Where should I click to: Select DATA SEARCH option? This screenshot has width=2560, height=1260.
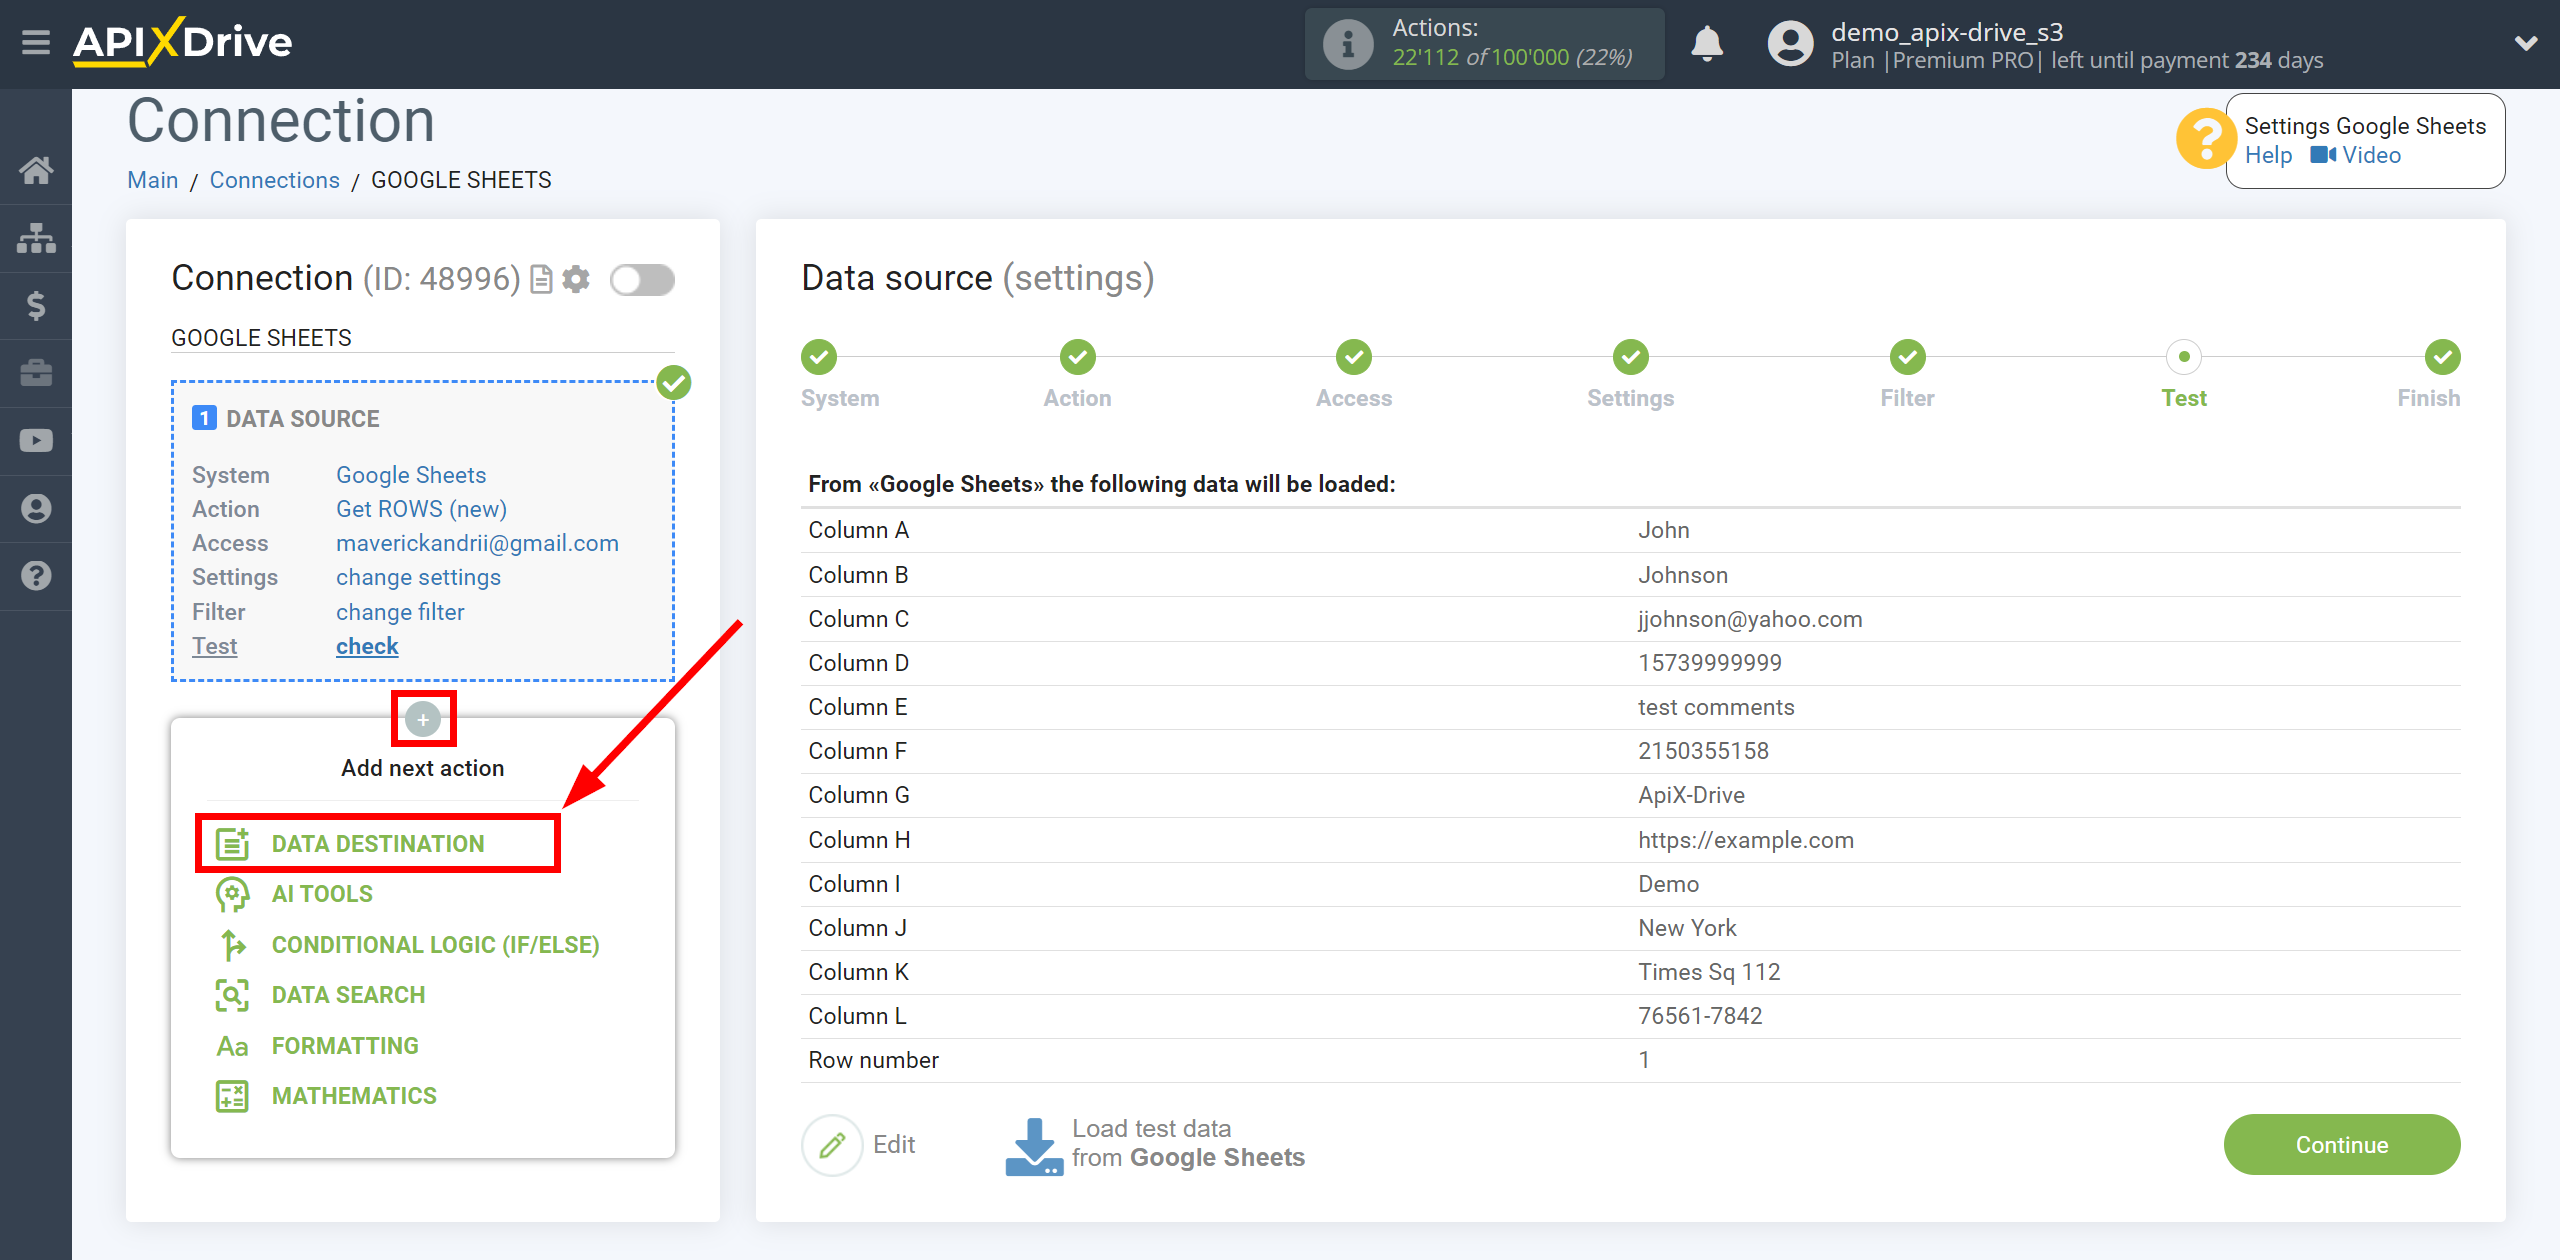(320, 995)
